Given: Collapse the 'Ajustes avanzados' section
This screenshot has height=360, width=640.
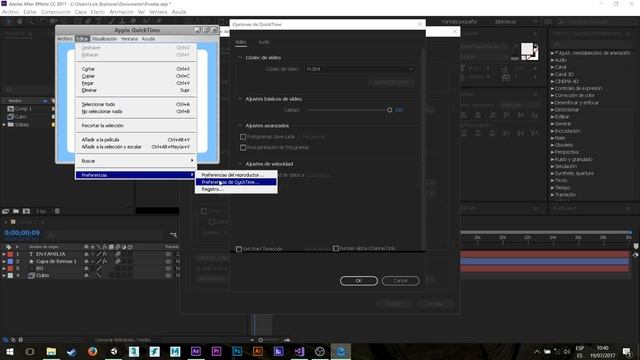Looking at the screenshot, I should pos(240,126).
